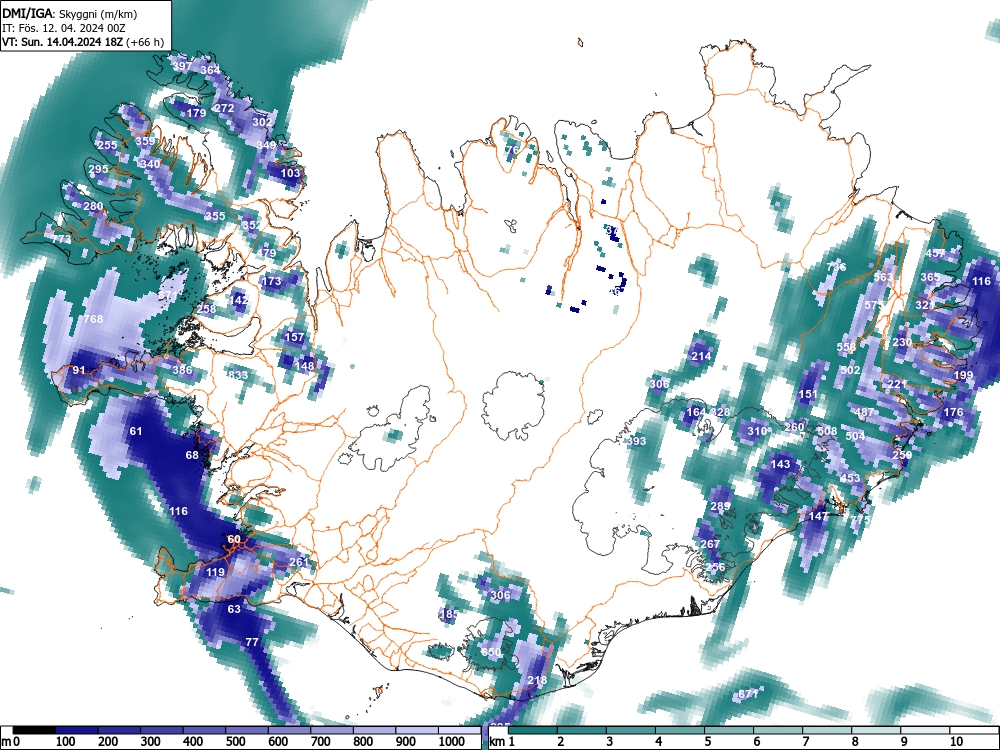Click visibility value 77
The width and height of the screenshot is (1000, 750).
coord(252,642)
